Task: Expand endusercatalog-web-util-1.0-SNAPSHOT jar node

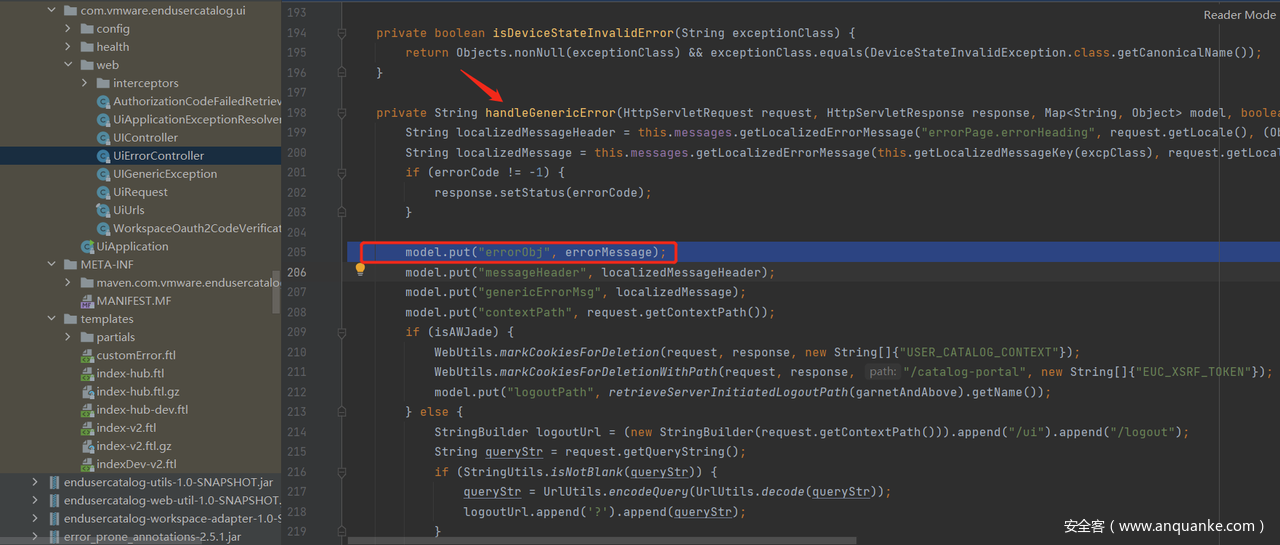Action: tap(36, 500)
